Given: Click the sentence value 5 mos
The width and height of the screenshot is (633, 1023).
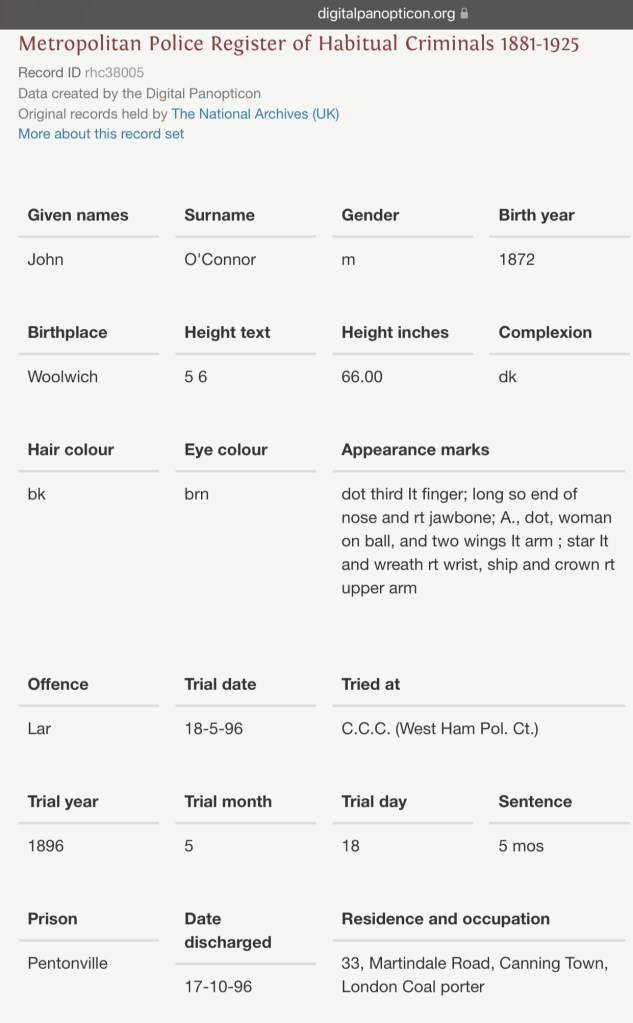Looking at the screenshot, I should tap(521, 846).
